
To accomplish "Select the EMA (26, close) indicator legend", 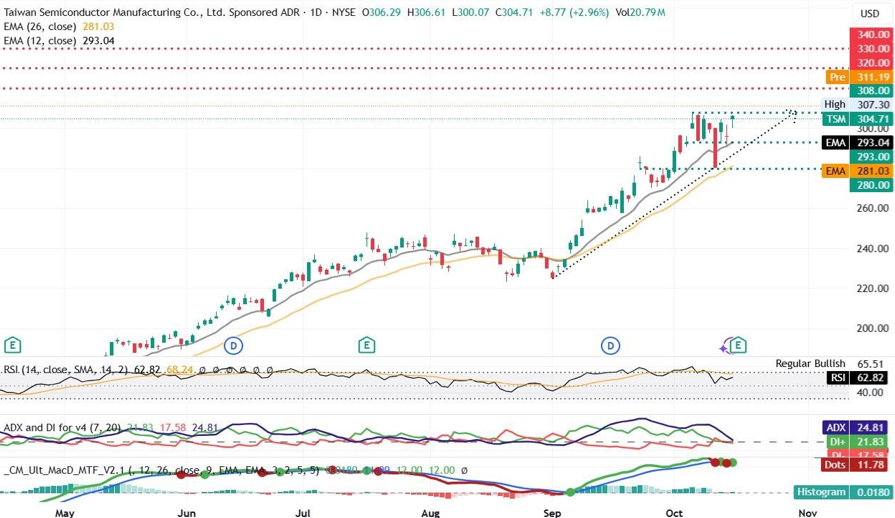I will (44, 26).
